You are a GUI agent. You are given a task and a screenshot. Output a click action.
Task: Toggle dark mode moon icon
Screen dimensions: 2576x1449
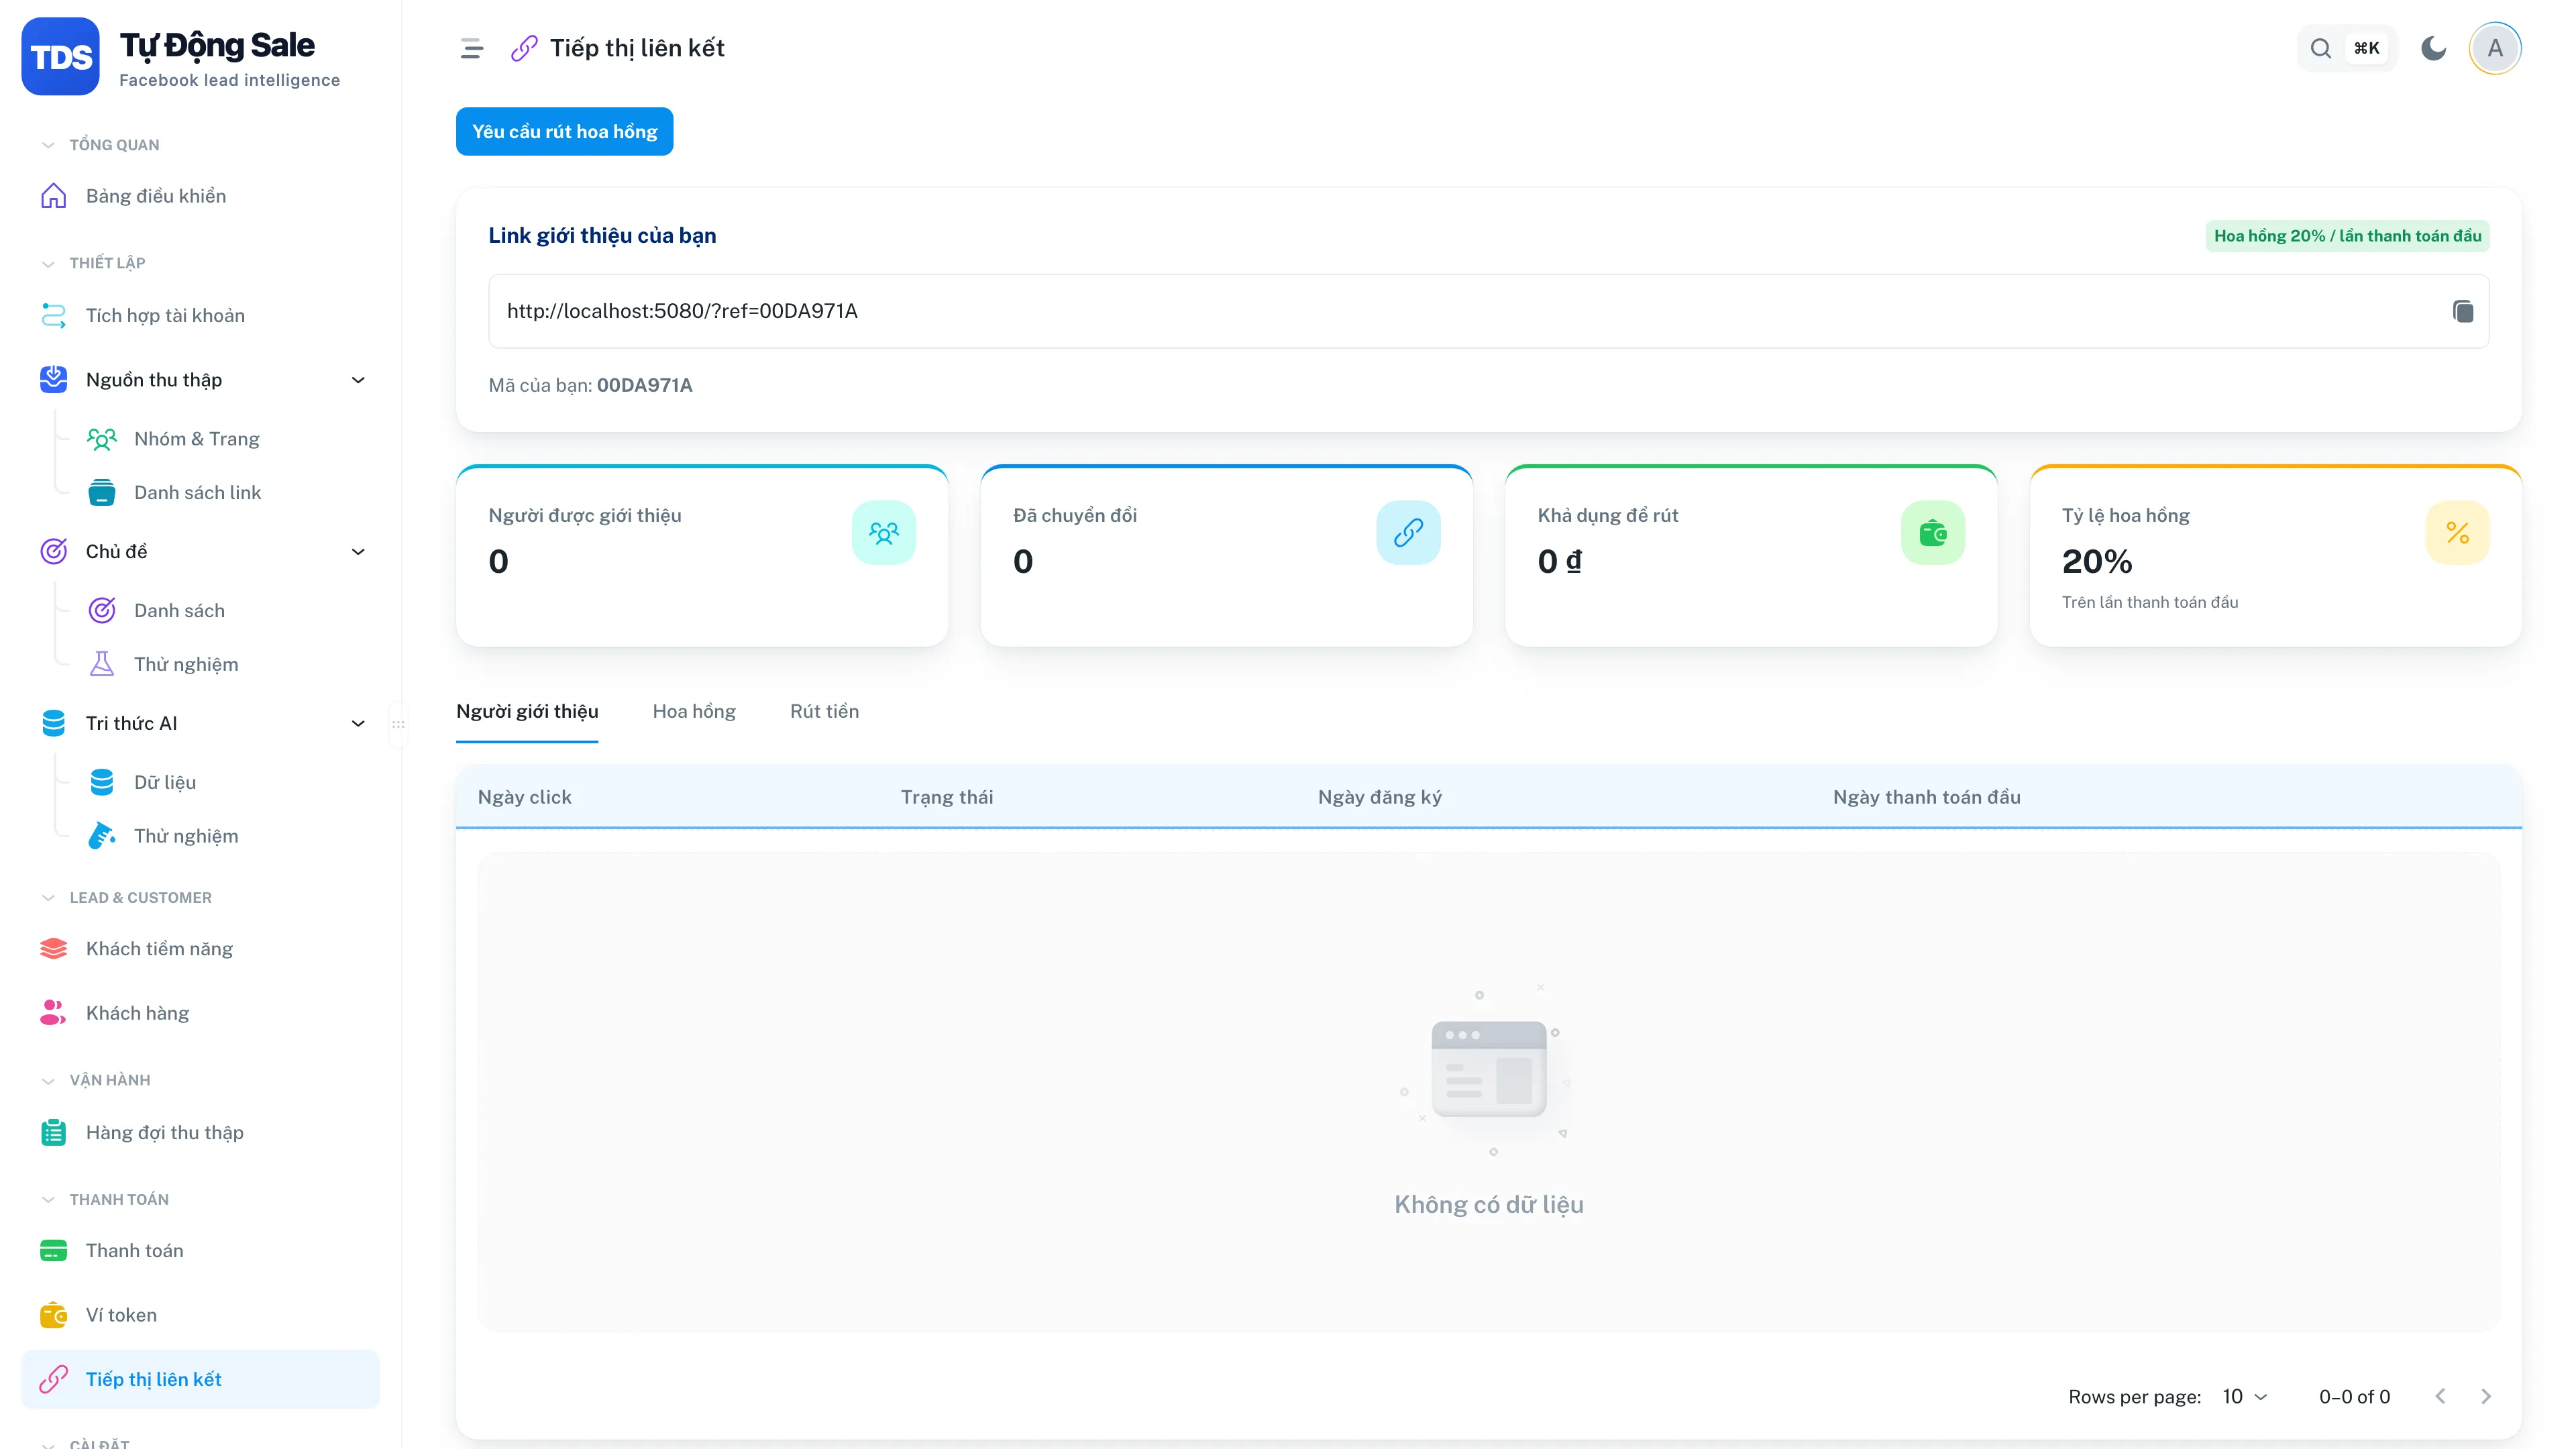coord(2433,48)
